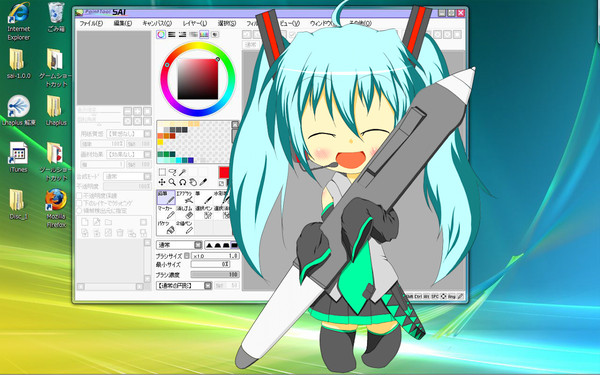
Task: Open the 選択(S) menu
Action: click(227, 23)
